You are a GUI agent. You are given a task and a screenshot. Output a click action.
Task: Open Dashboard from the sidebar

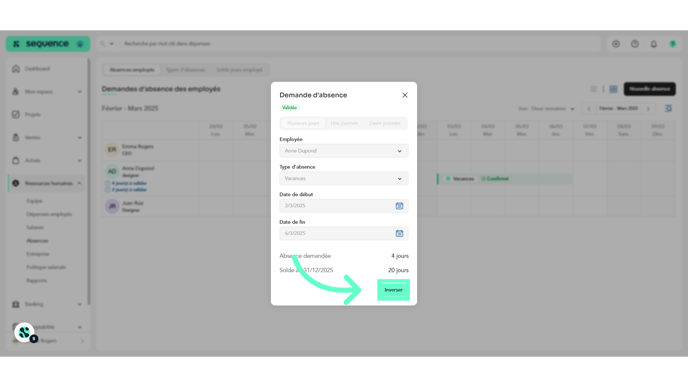tap(37, 69)
